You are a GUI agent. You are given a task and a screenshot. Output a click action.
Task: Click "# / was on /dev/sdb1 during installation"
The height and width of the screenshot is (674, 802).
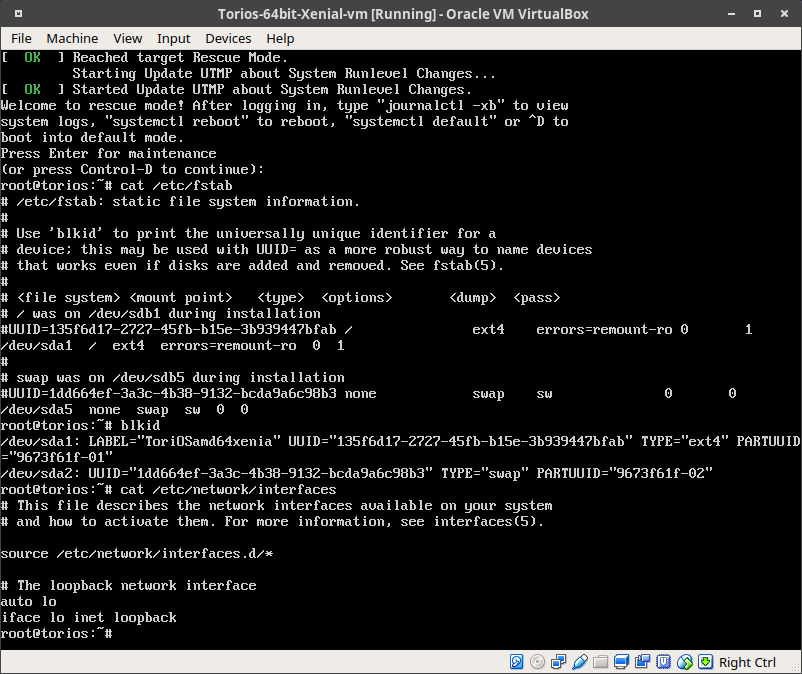pyautogui.click(x=161, y=313)
